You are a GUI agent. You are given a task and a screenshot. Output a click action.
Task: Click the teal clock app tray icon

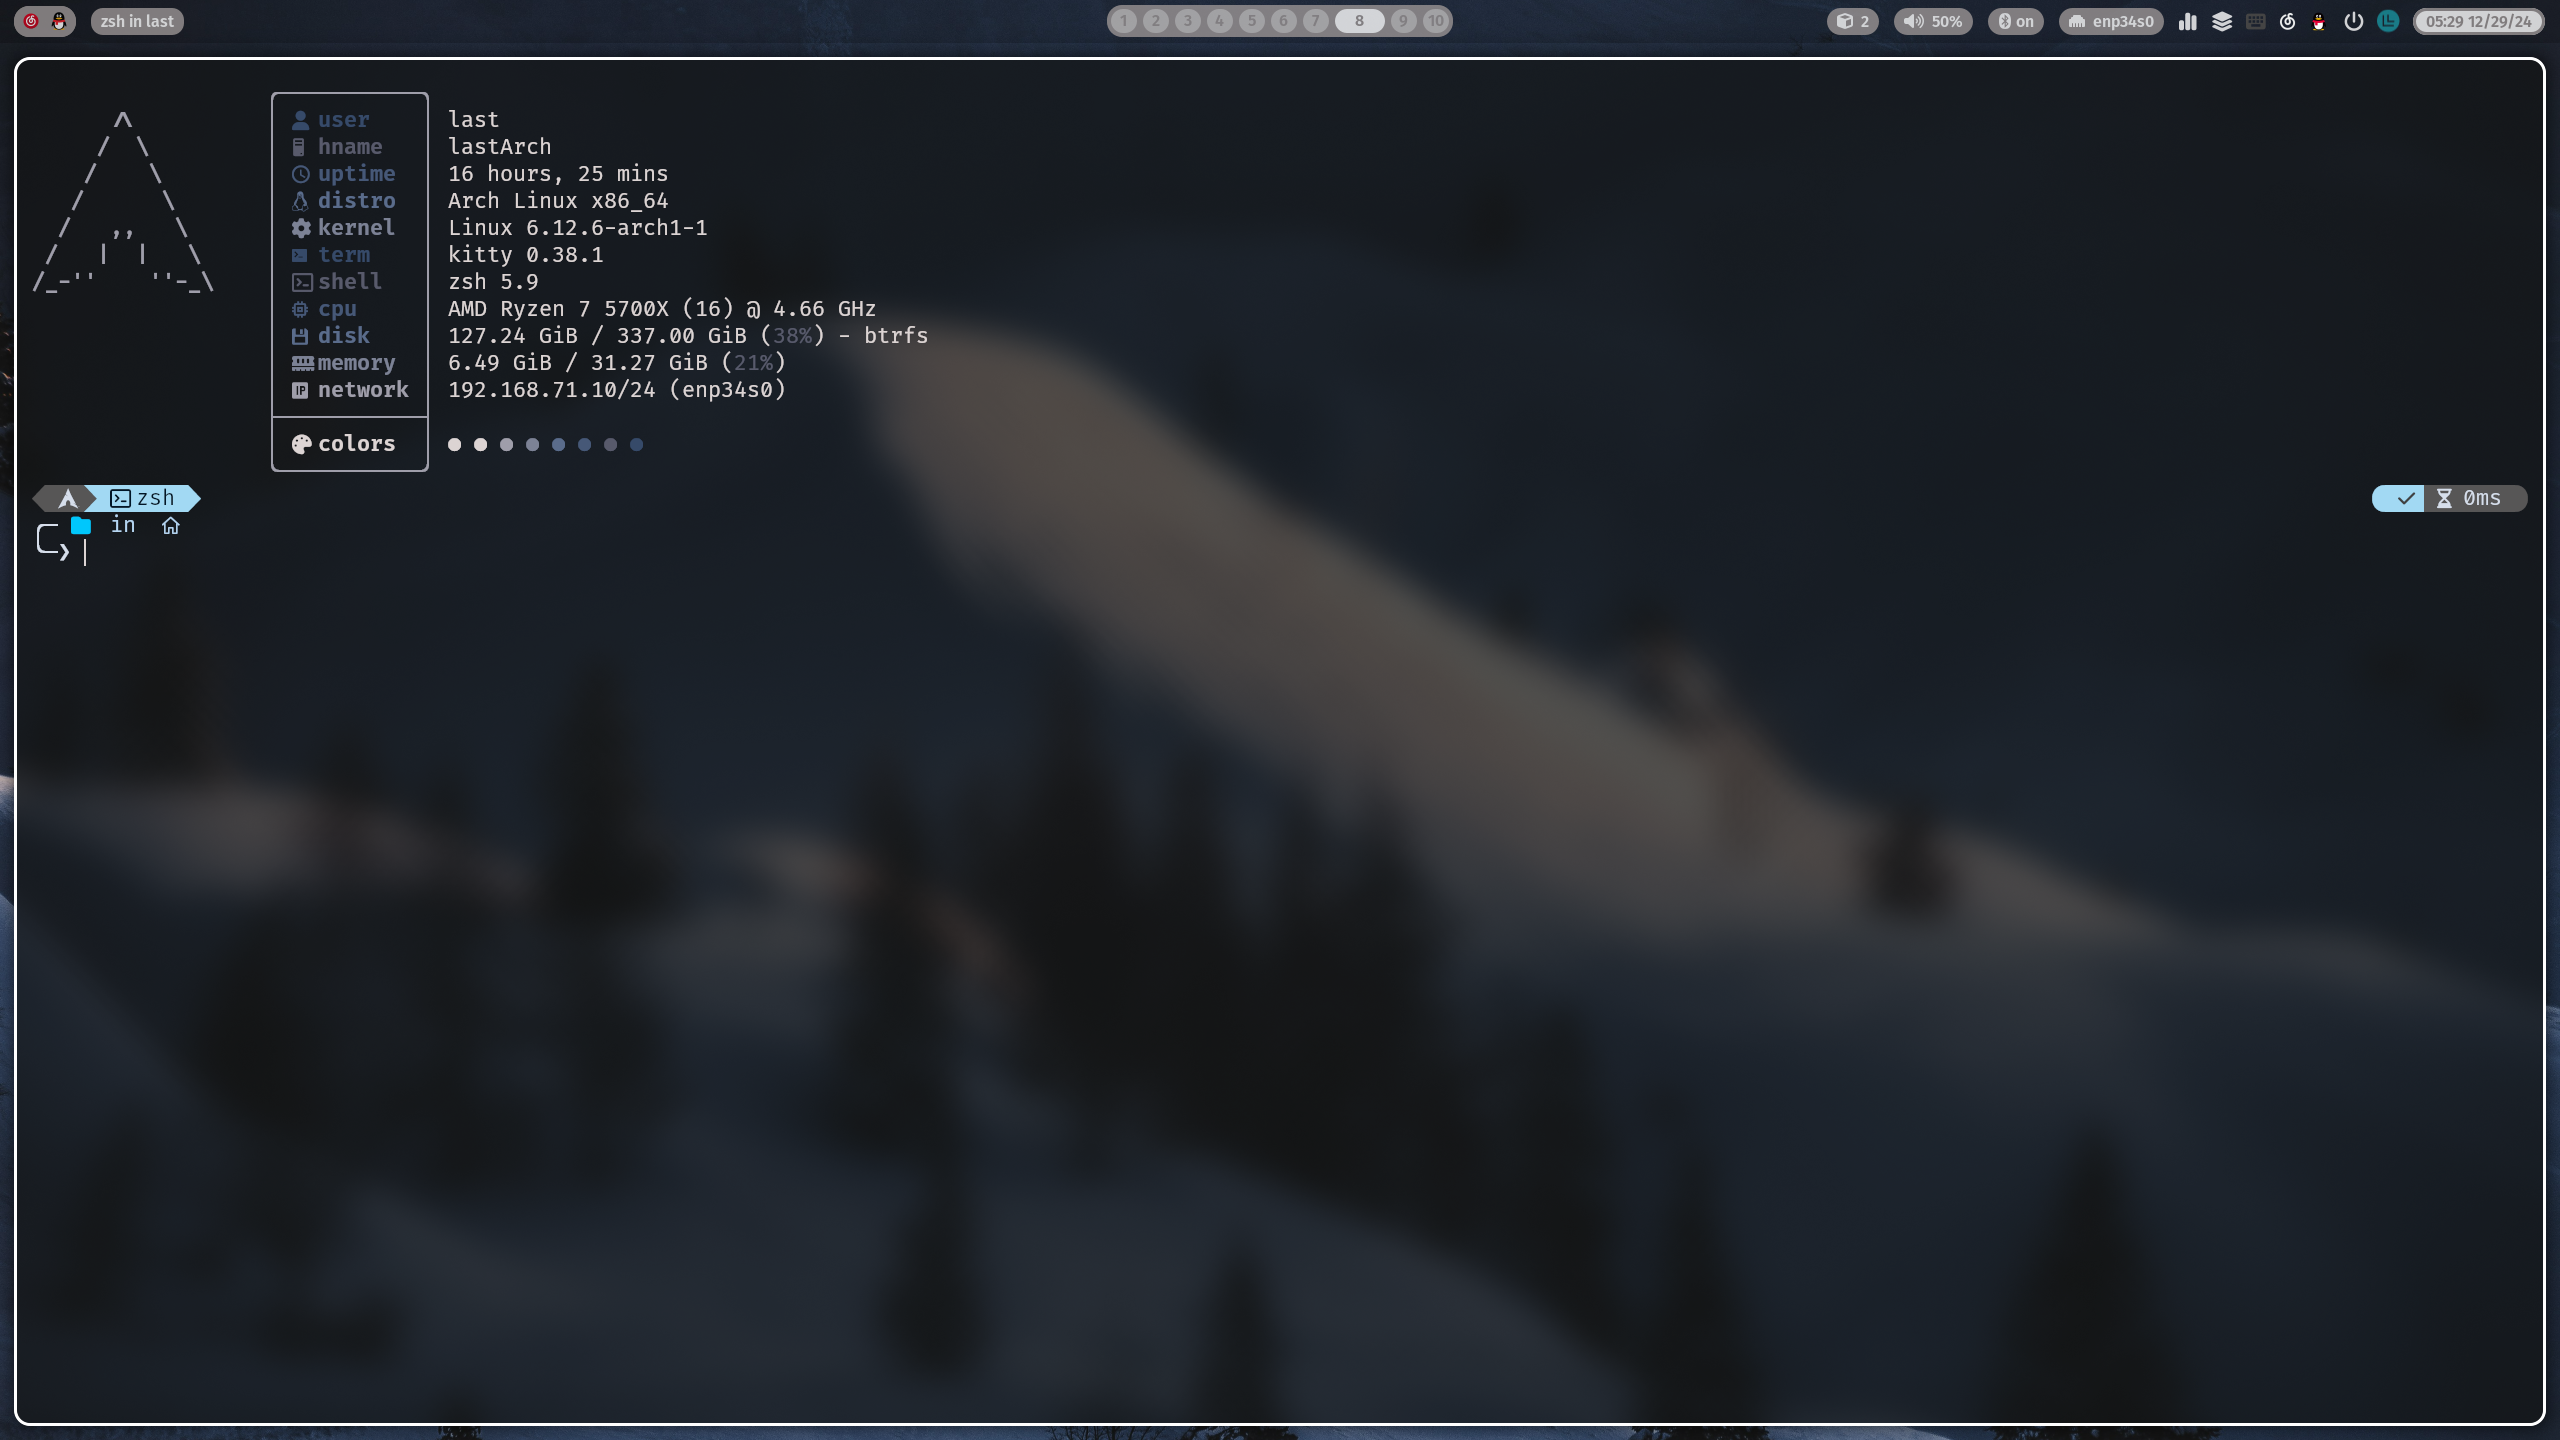(2388, 21)
